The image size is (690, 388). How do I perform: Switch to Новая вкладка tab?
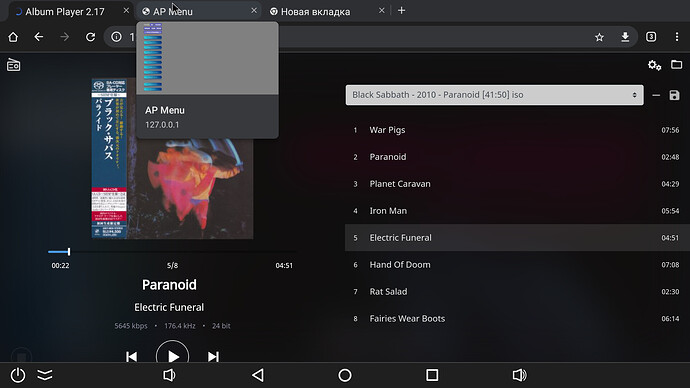pos(316,12)
